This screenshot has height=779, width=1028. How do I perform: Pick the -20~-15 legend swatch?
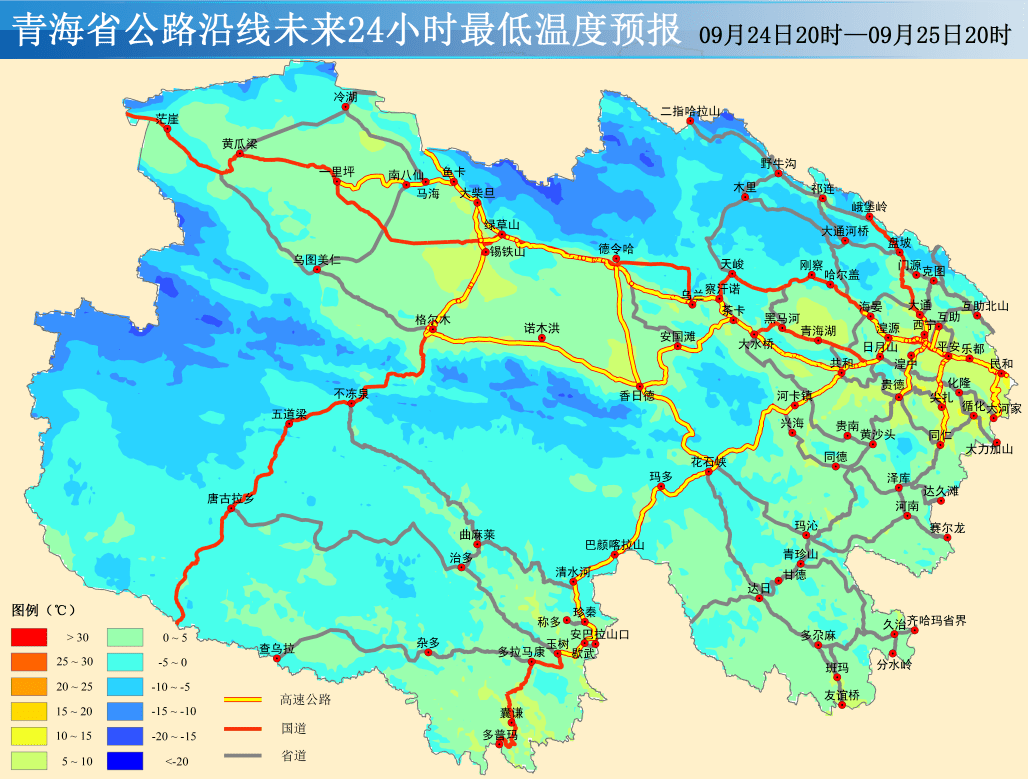coord(125,736)
